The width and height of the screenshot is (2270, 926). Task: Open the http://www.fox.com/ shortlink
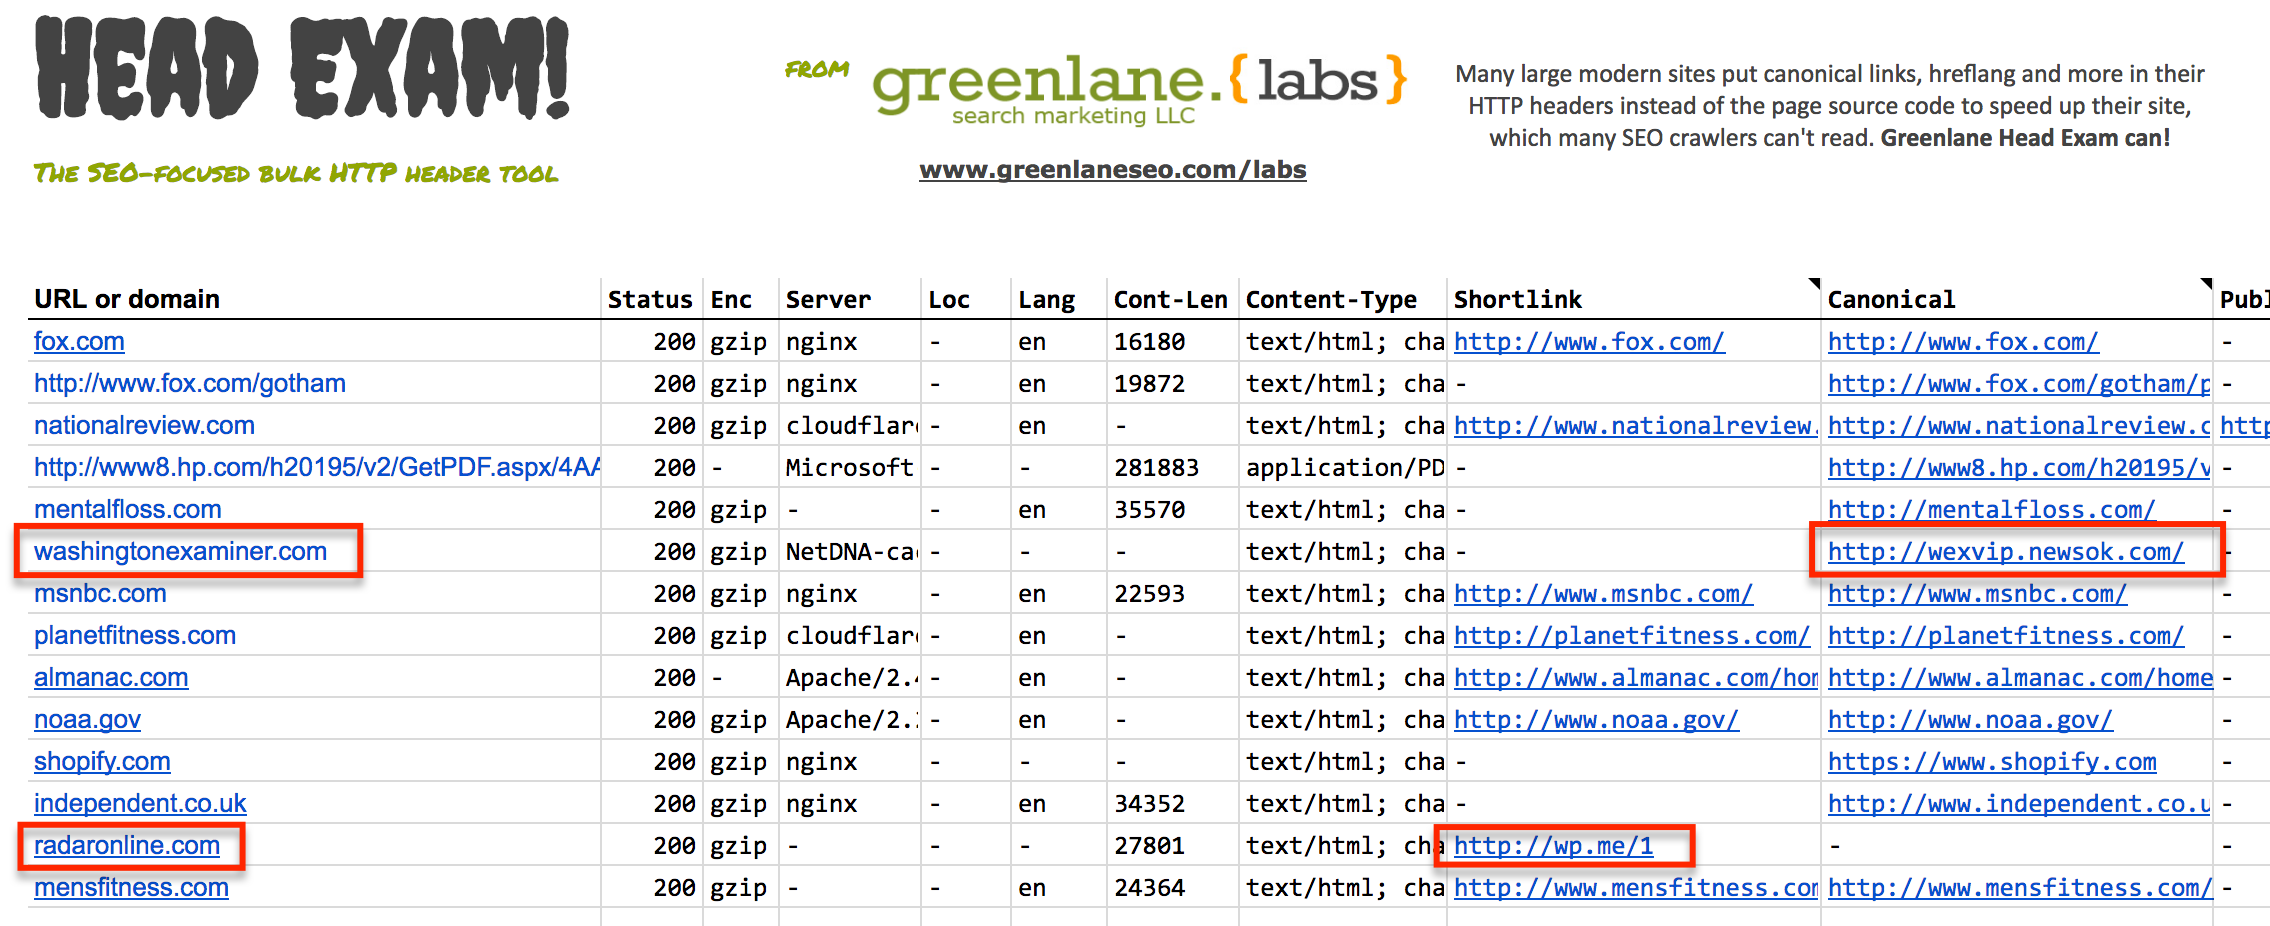click(1589, 342)
